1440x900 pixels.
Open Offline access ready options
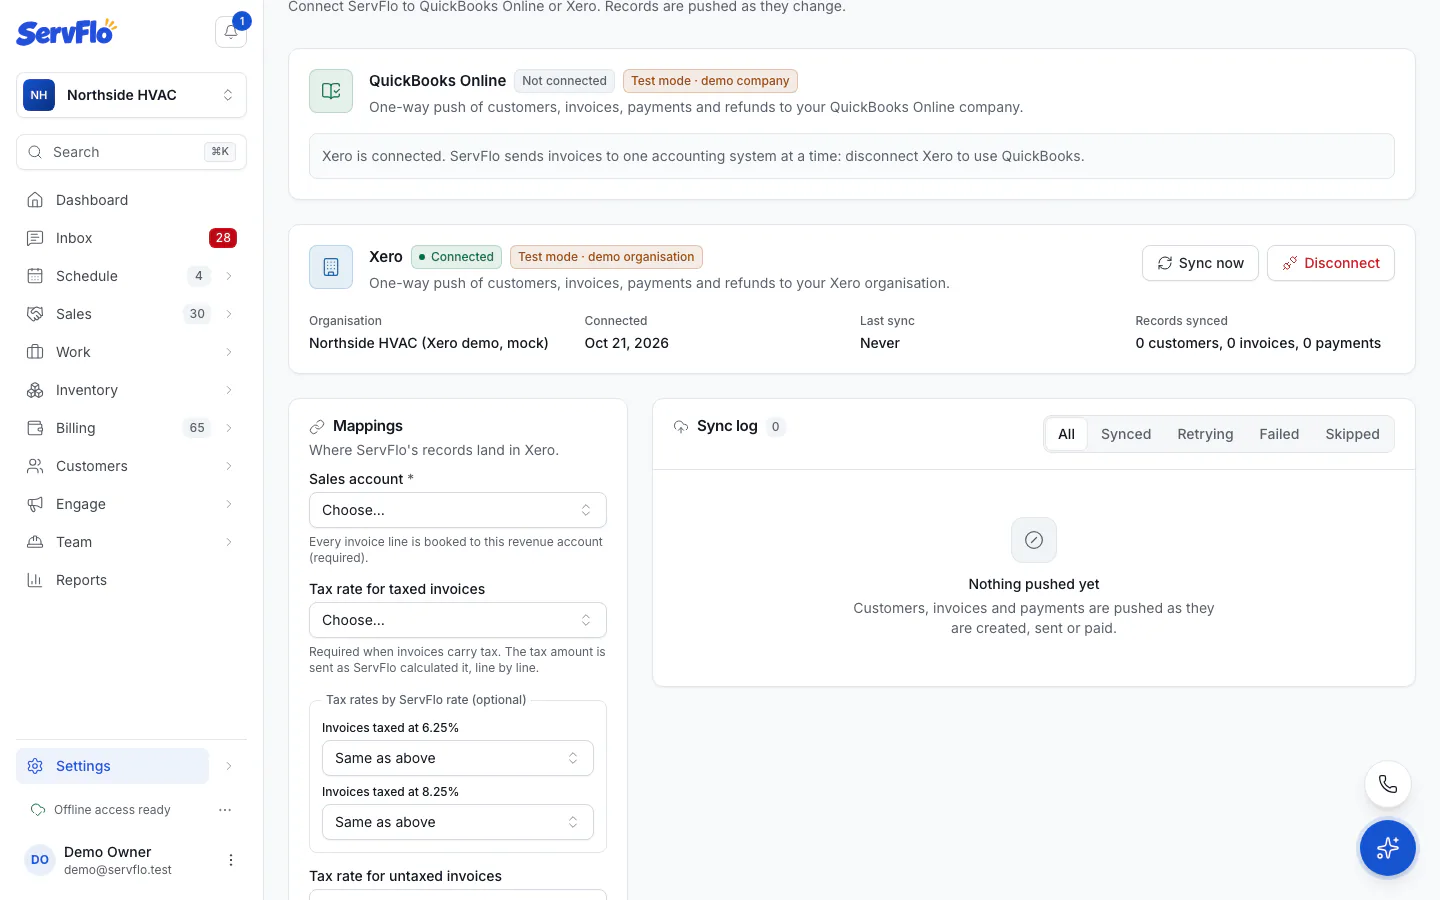(225, 810)
